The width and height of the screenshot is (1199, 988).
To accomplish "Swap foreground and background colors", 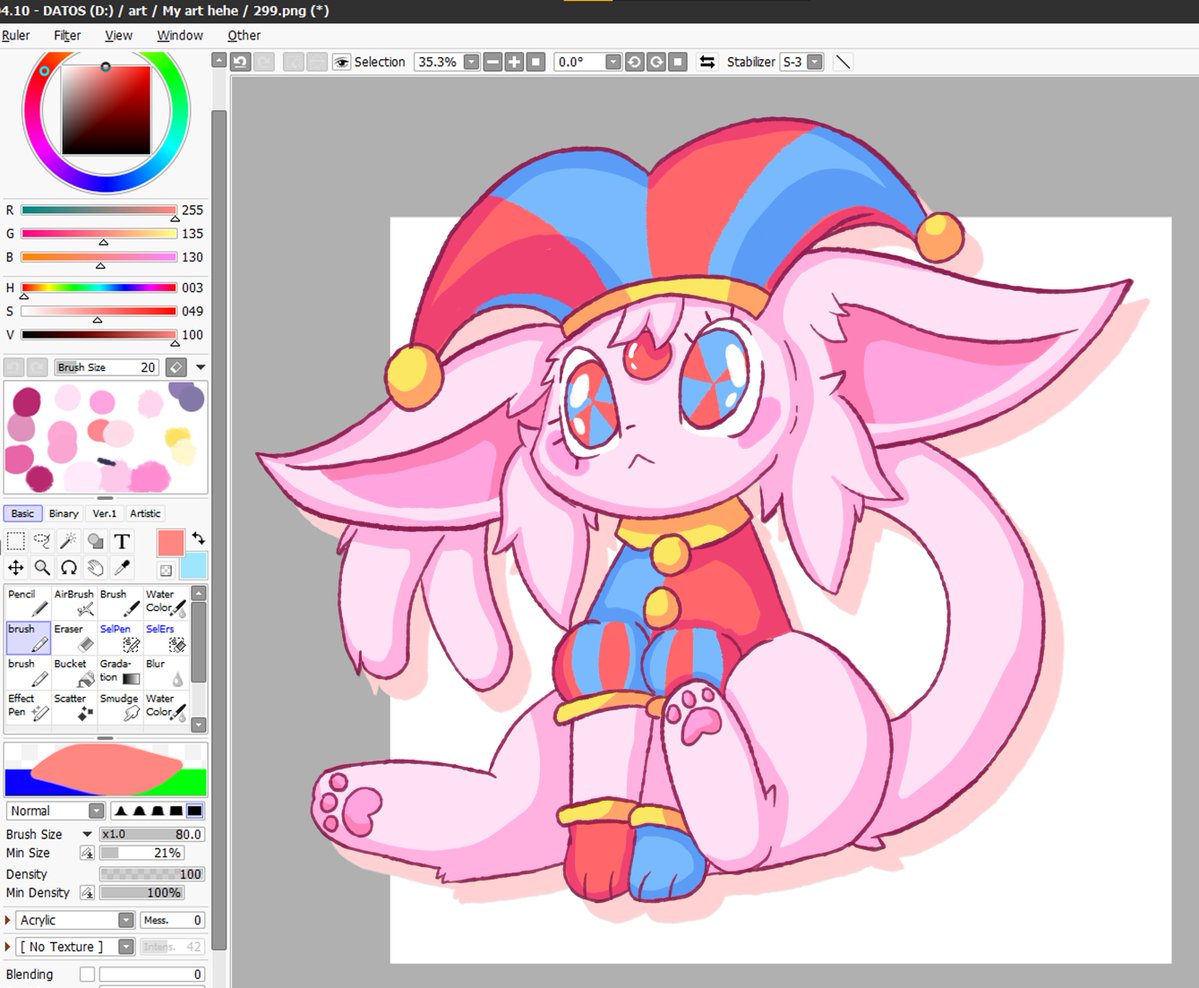I will click(198, 538).
